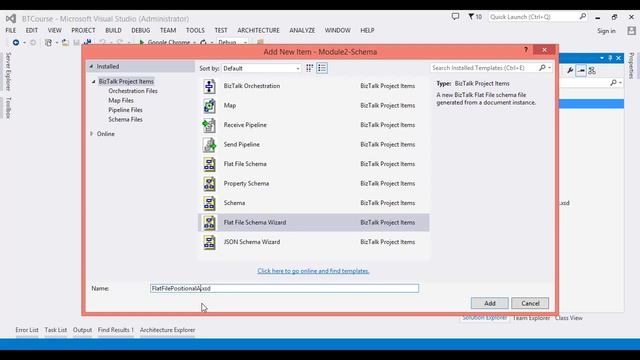Select BizTalk Orchestration template icon
640x360 pixels.
209,86
